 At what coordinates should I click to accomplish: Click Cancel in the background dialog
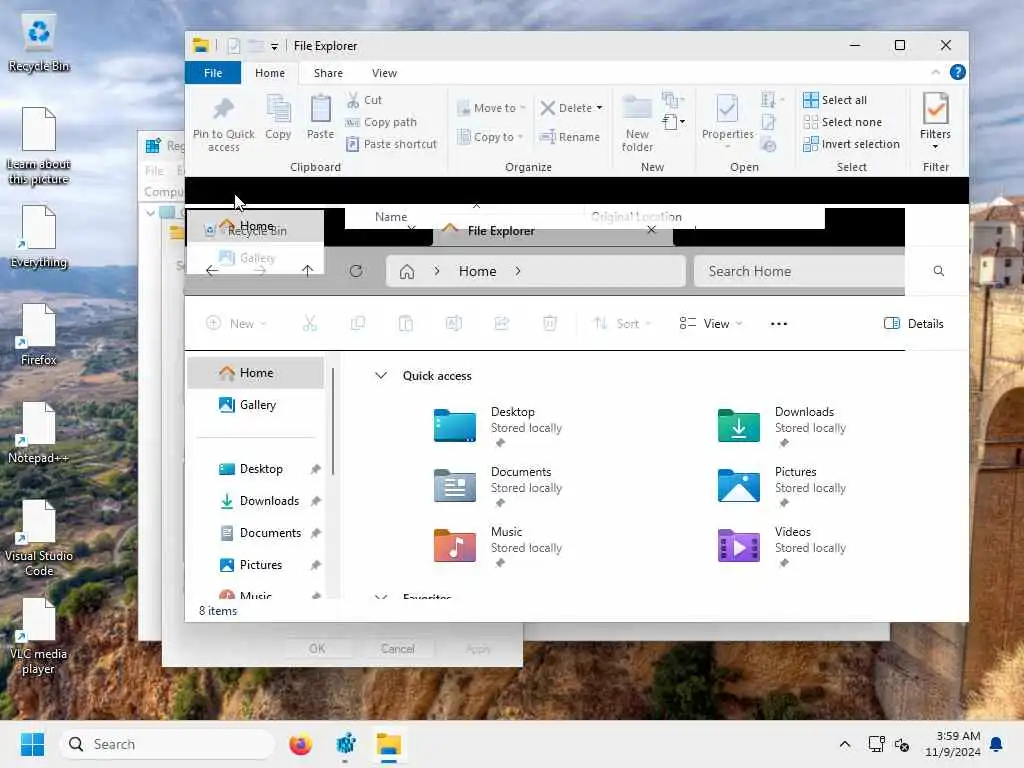[x=397, y=648]
